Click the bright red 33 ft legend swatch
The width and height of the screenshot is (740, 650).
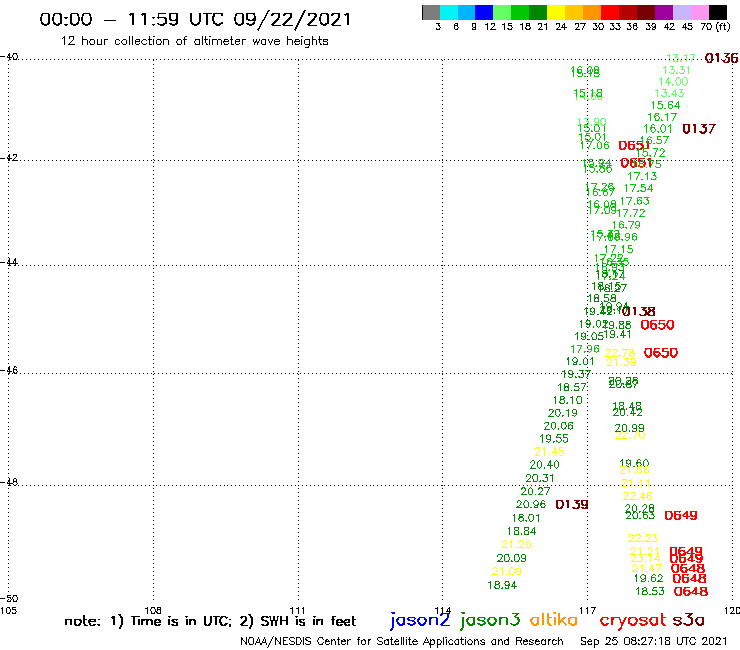pos(609,12)
